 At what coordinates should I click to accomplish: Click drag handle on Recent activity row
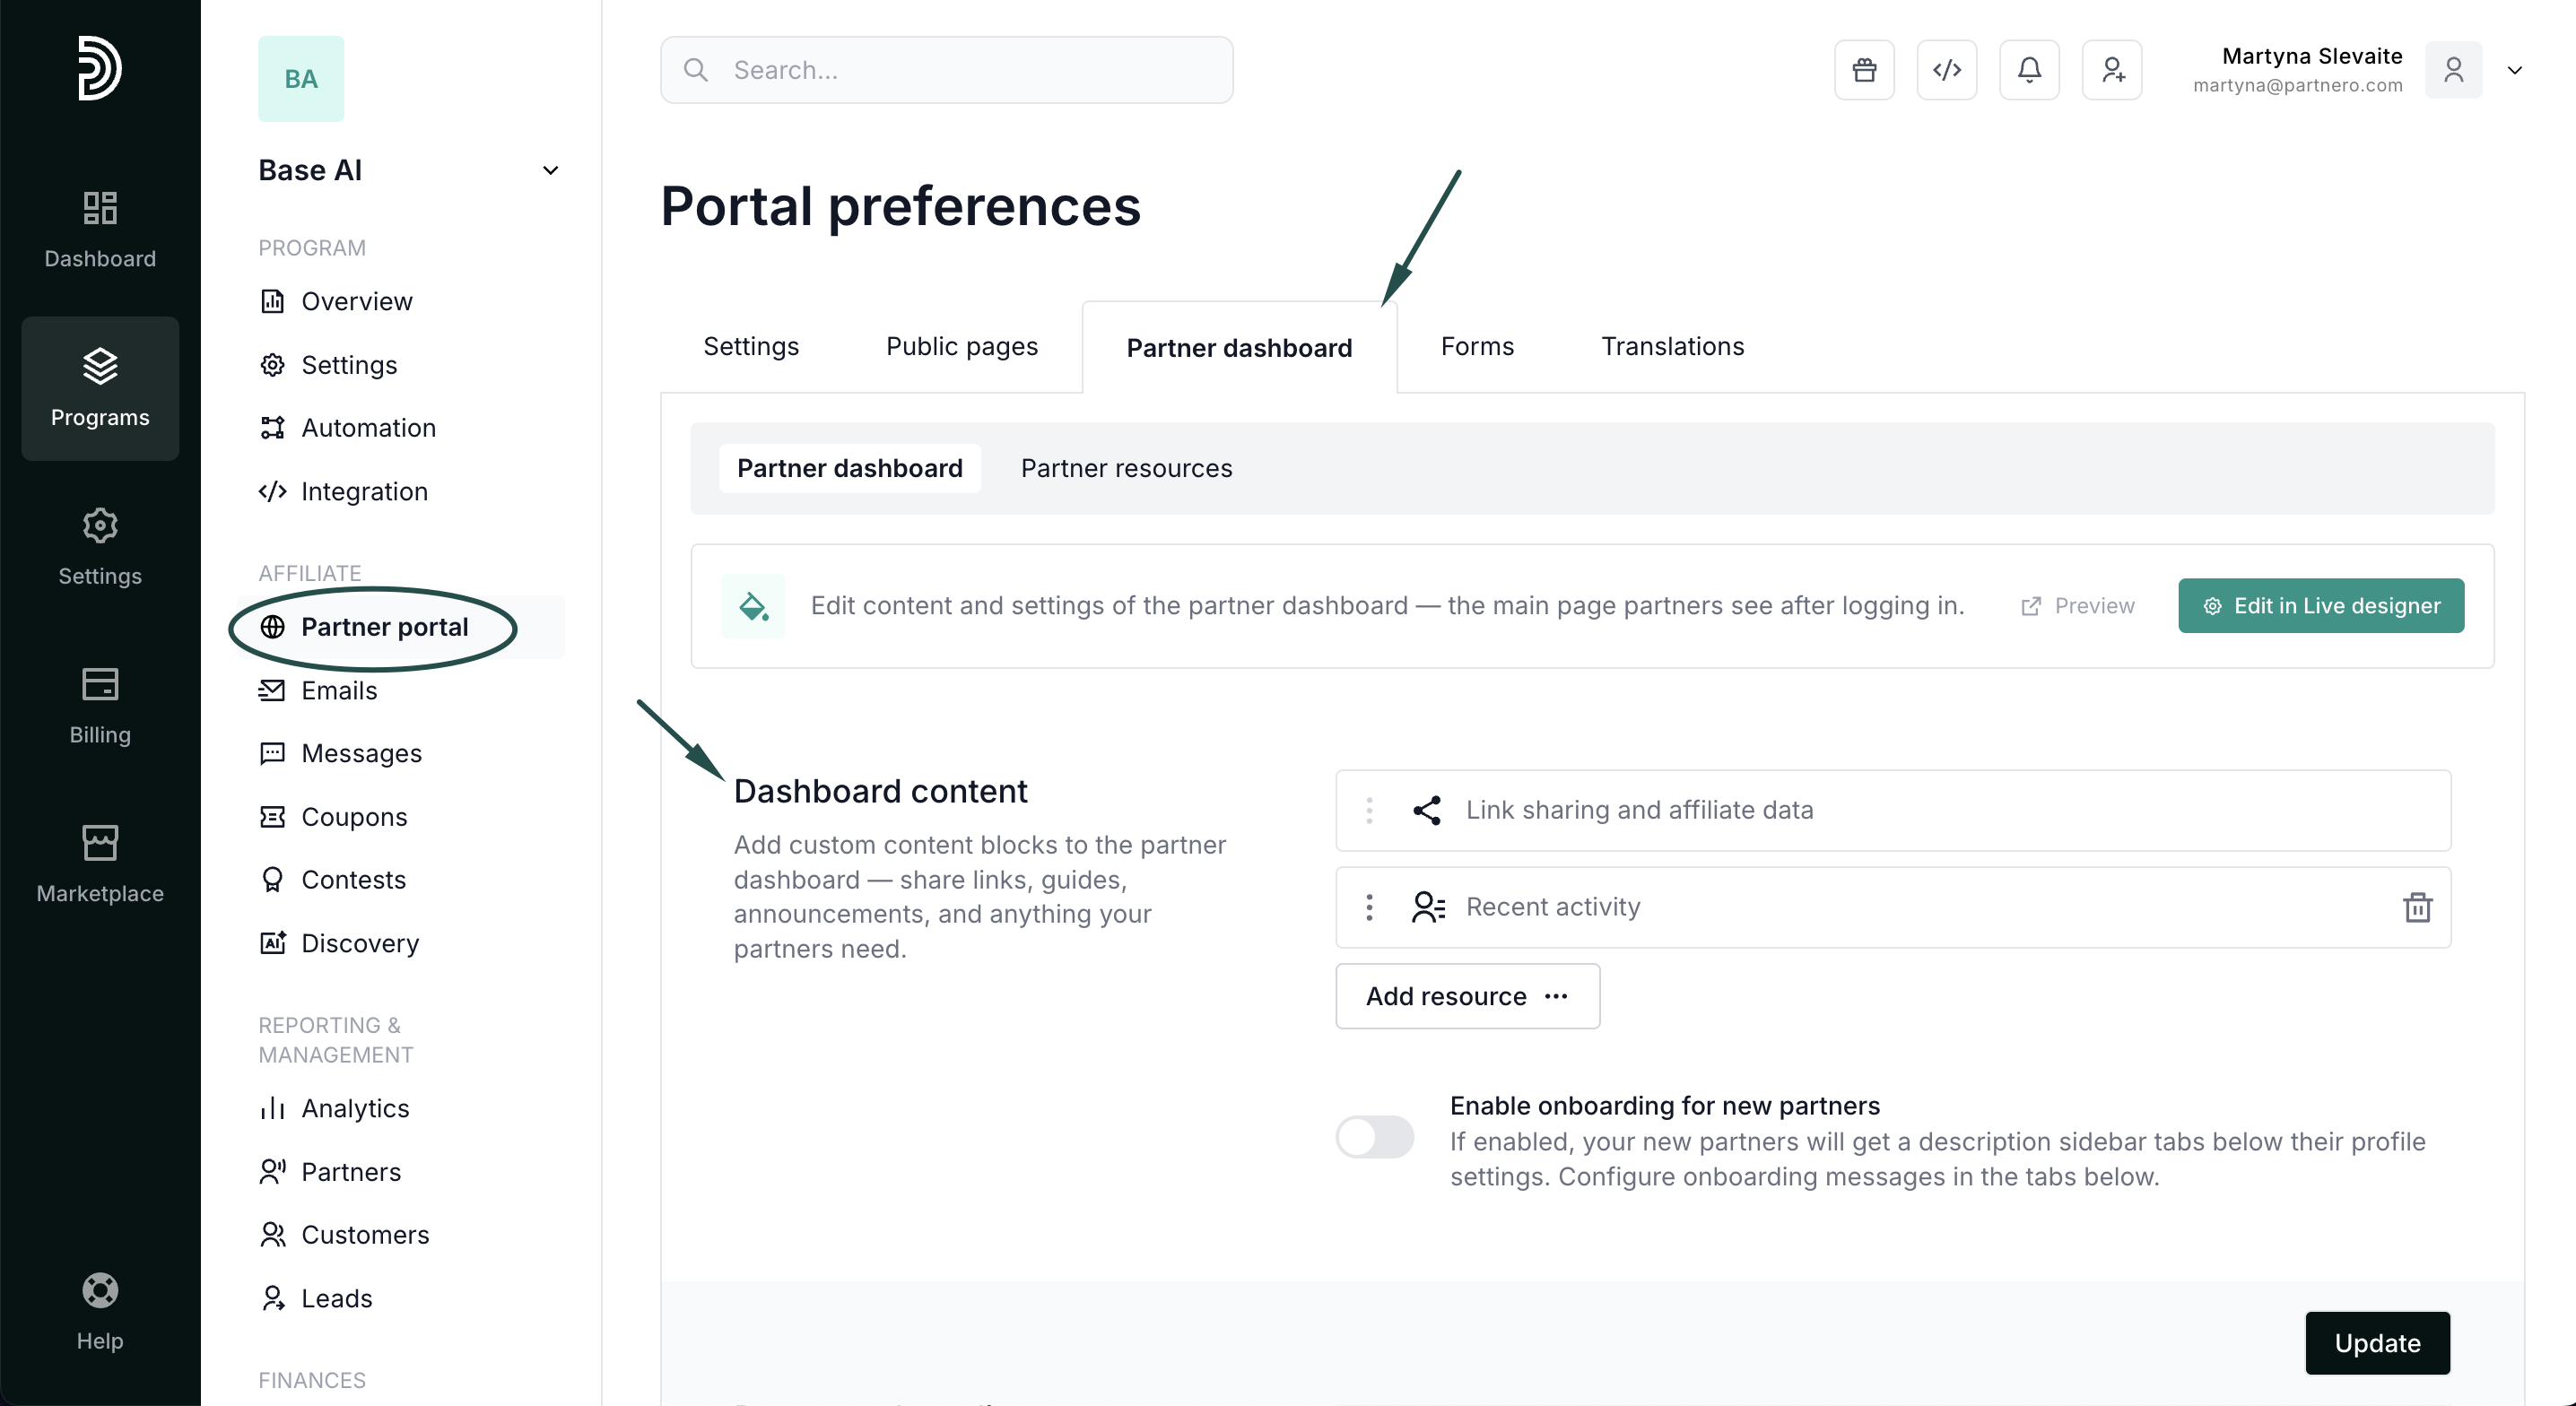click(x=1369, y=907)
